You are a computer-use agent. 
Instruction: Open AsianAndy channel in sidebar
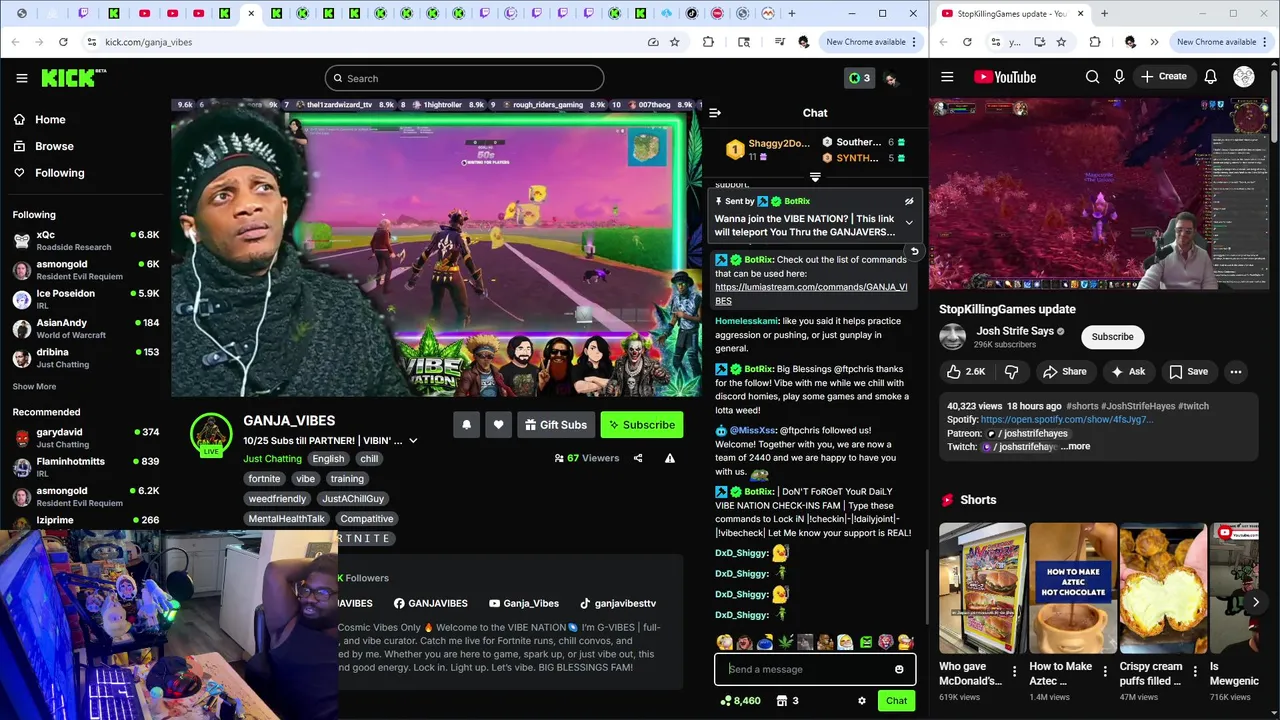(85, 328)
